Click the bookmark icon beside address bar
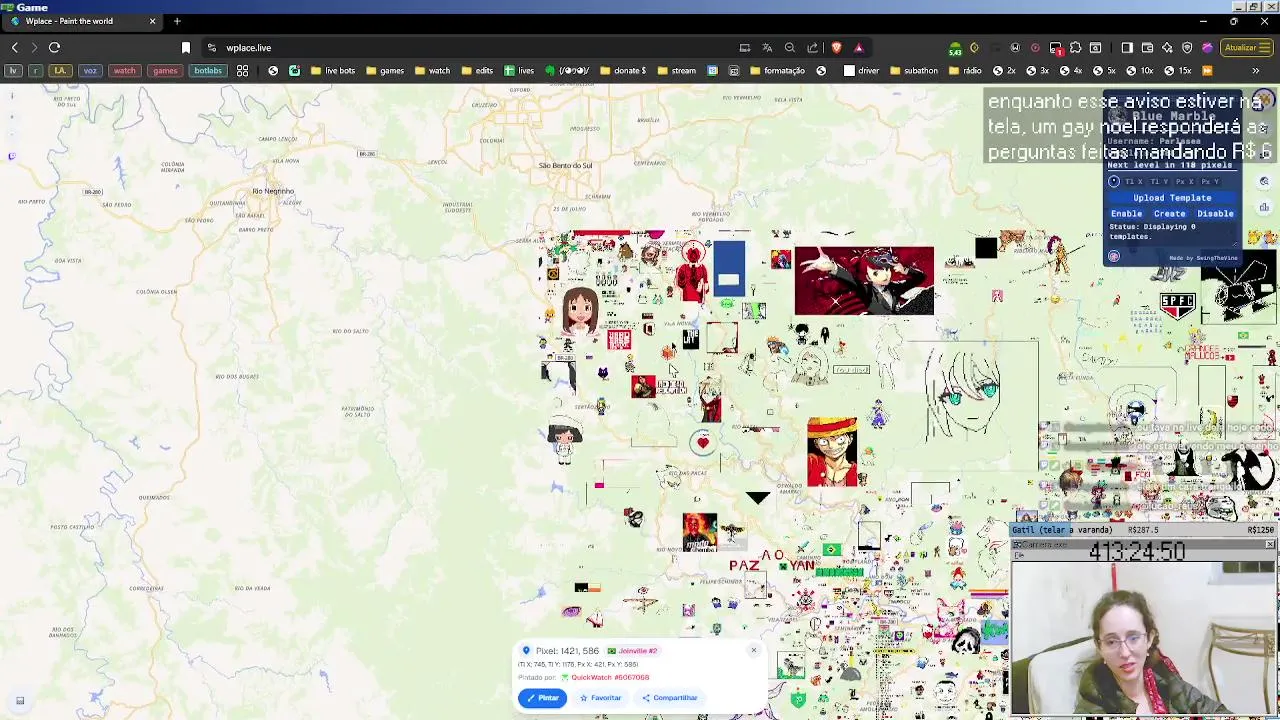 tap(186, 47)
